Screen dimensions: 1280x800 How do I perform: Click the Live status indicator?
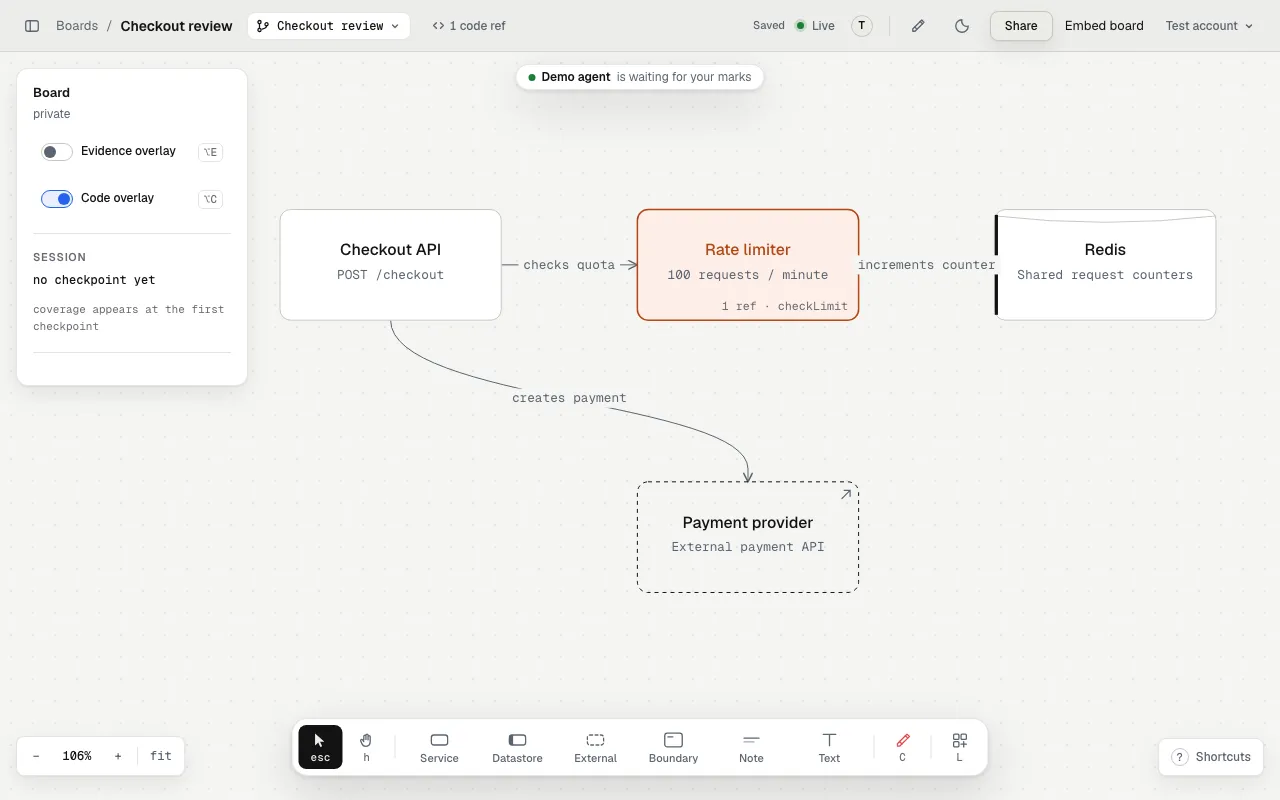point(815,26)
